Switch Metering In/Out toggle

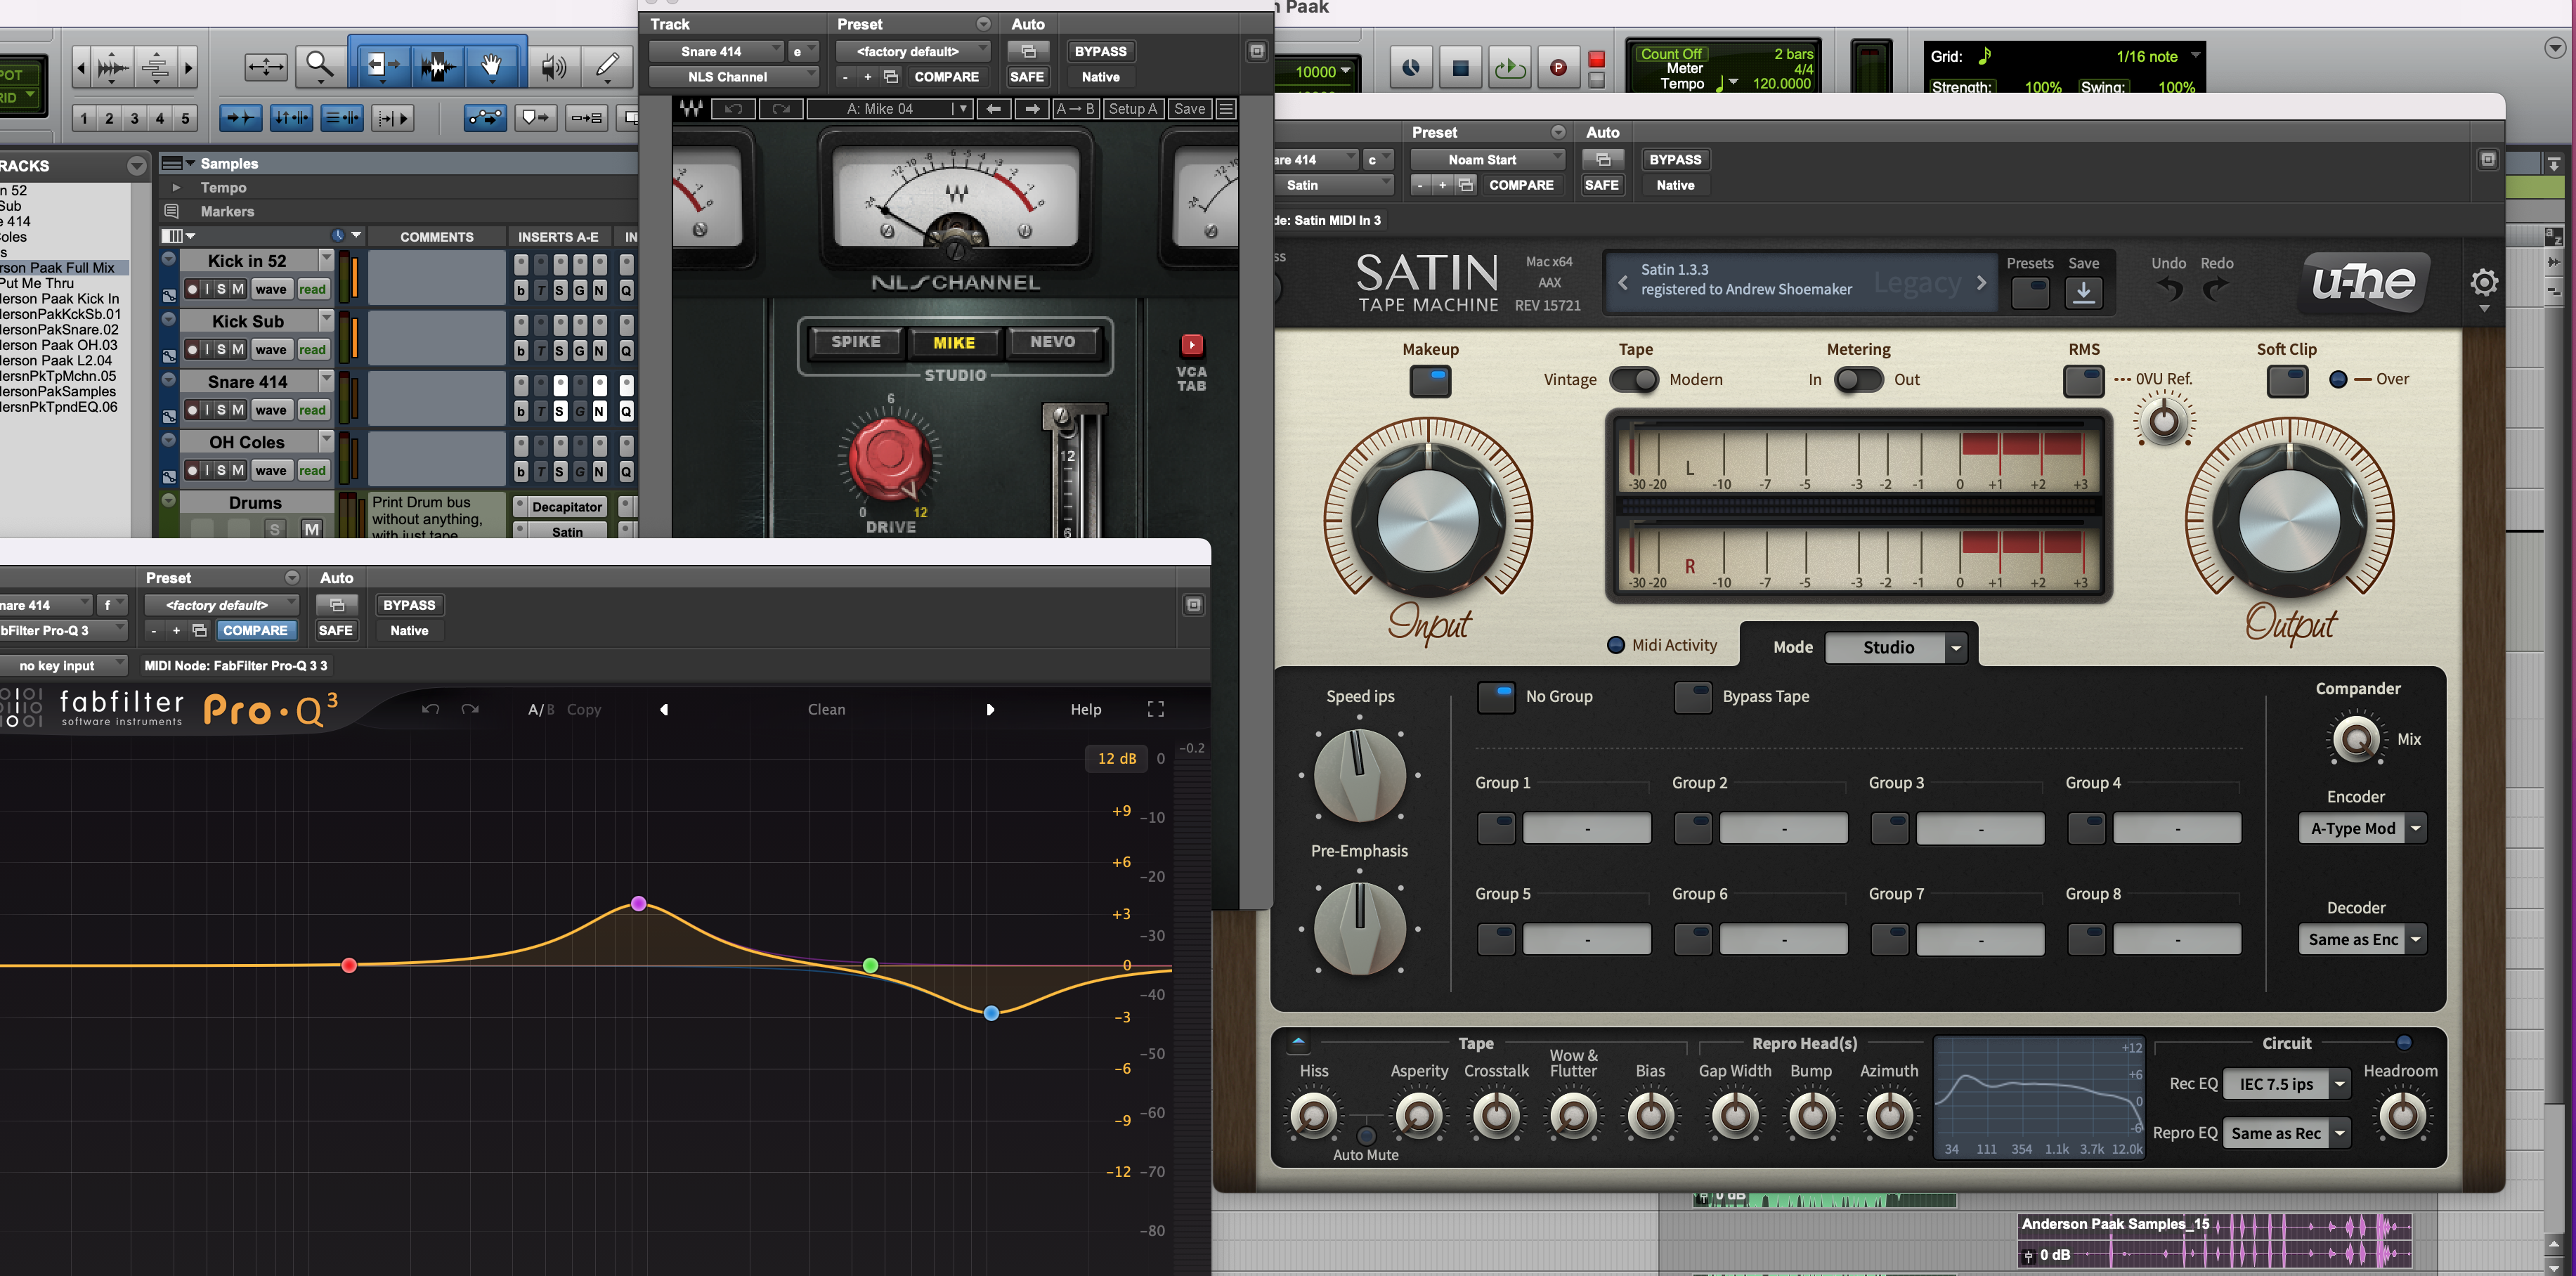tap(1858, 380)
